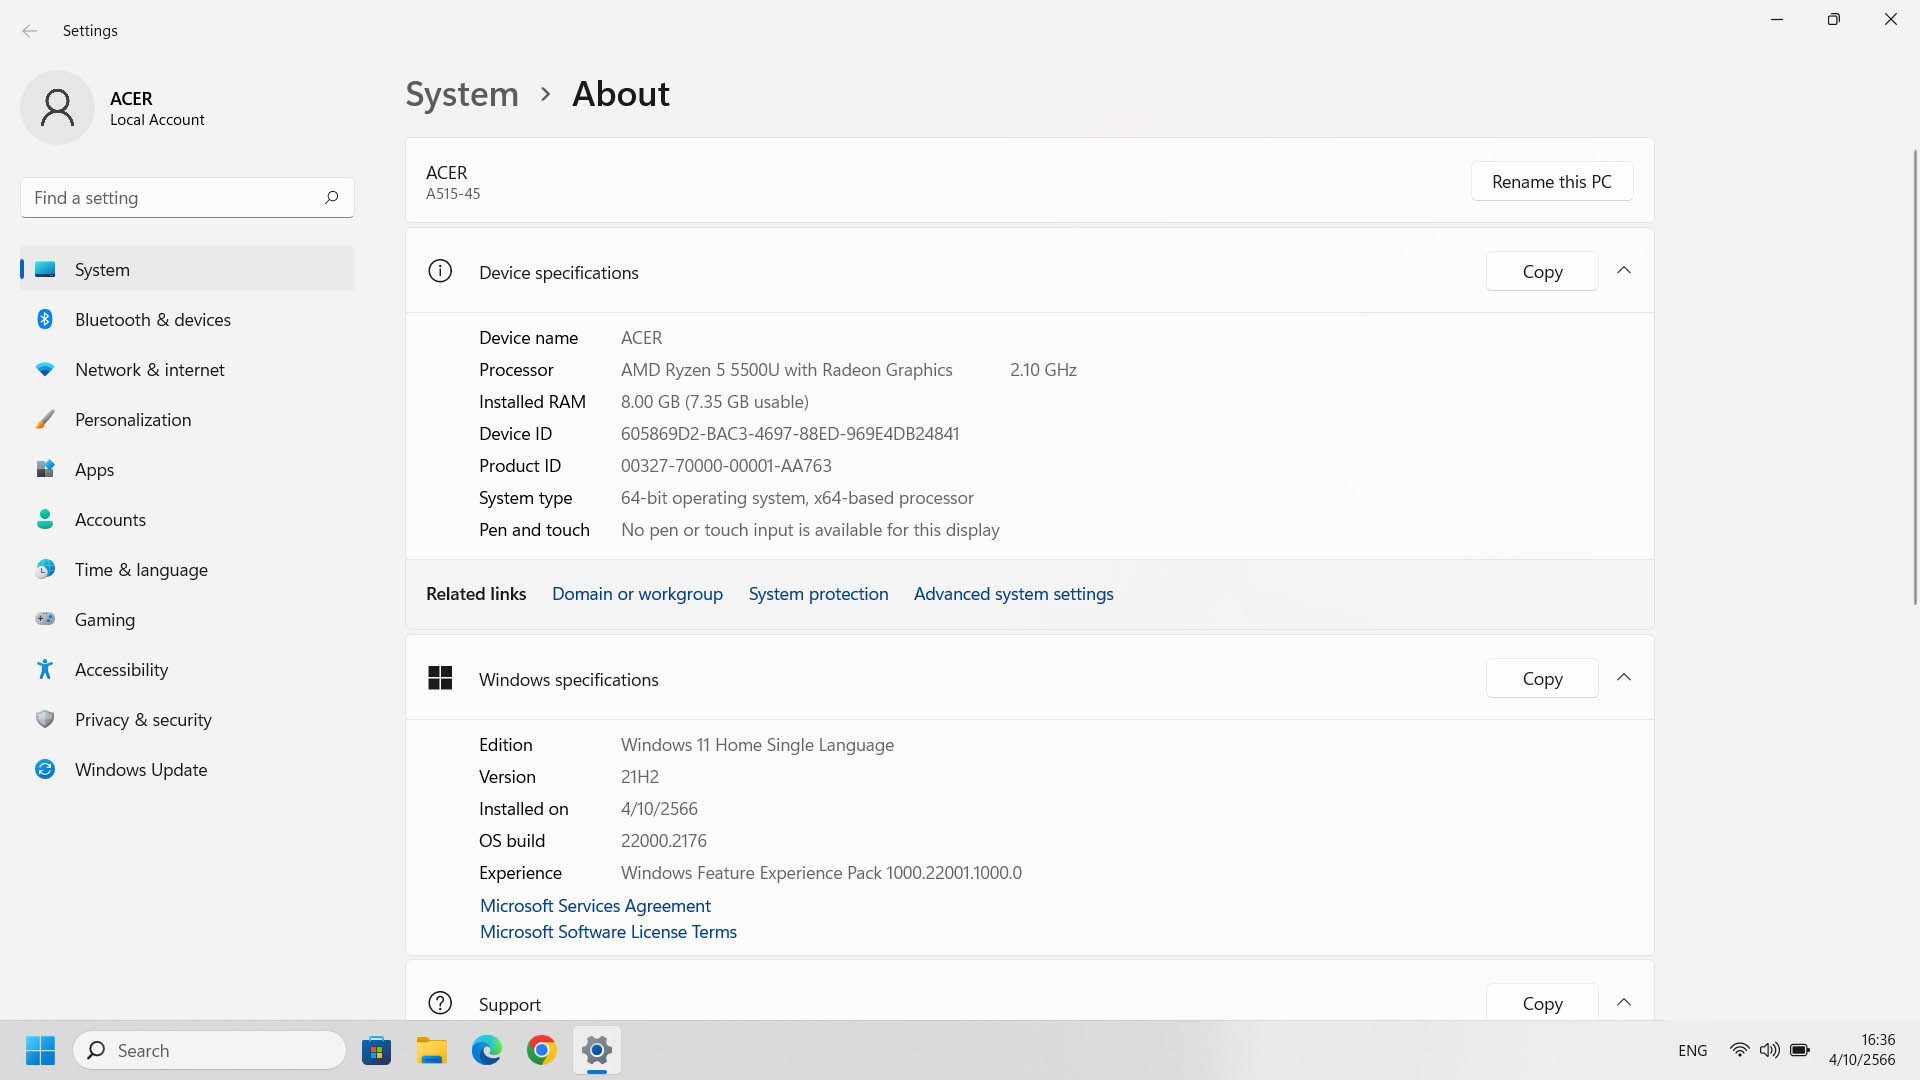Viewport: 1920px width, 1080px height.
Task: Go to the Personalization settings page
Action: coord(187,419)
